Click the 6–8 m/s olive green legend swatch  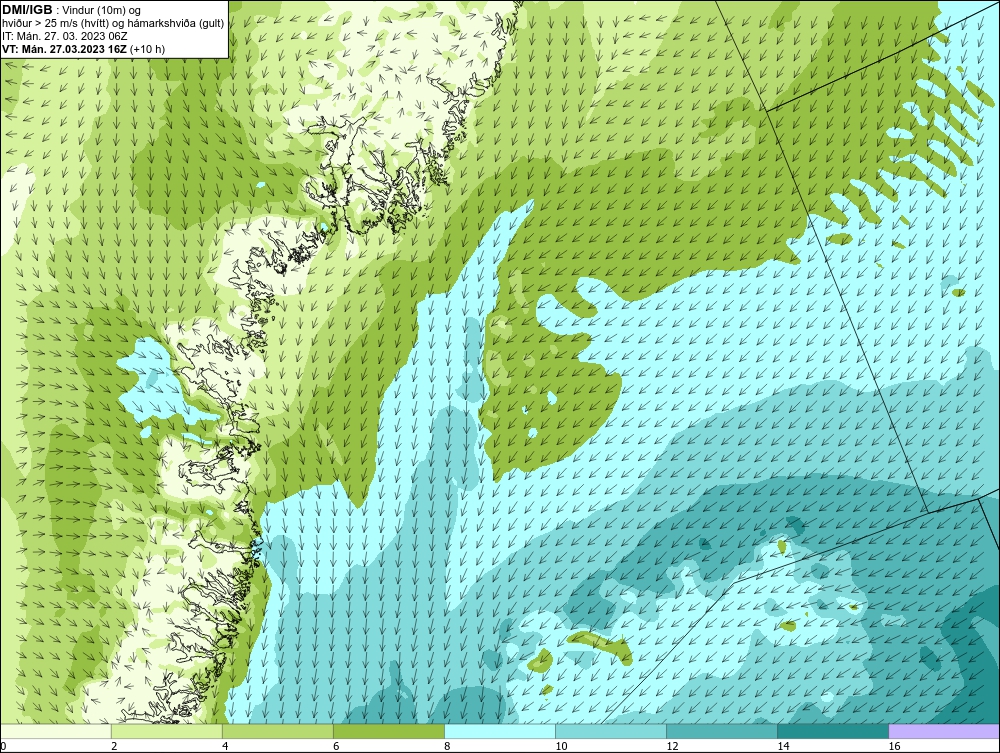click(388, 731)
